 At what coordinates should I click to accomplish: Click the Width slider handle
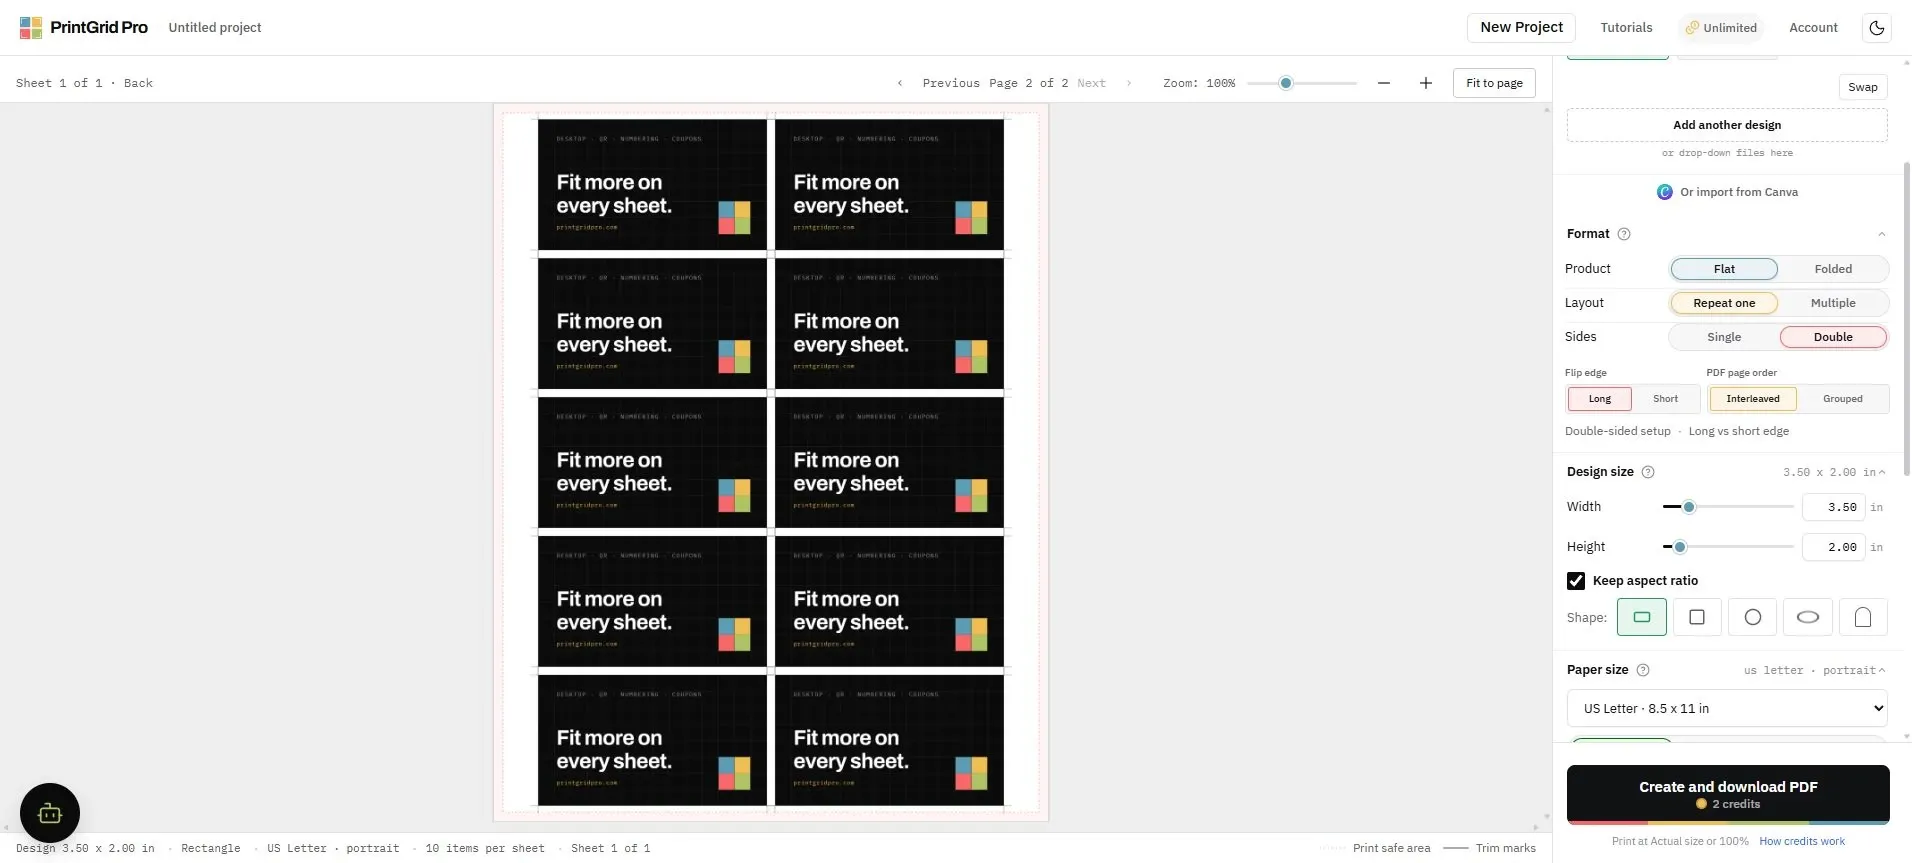pyautogui.click(x=1689, y=507)
